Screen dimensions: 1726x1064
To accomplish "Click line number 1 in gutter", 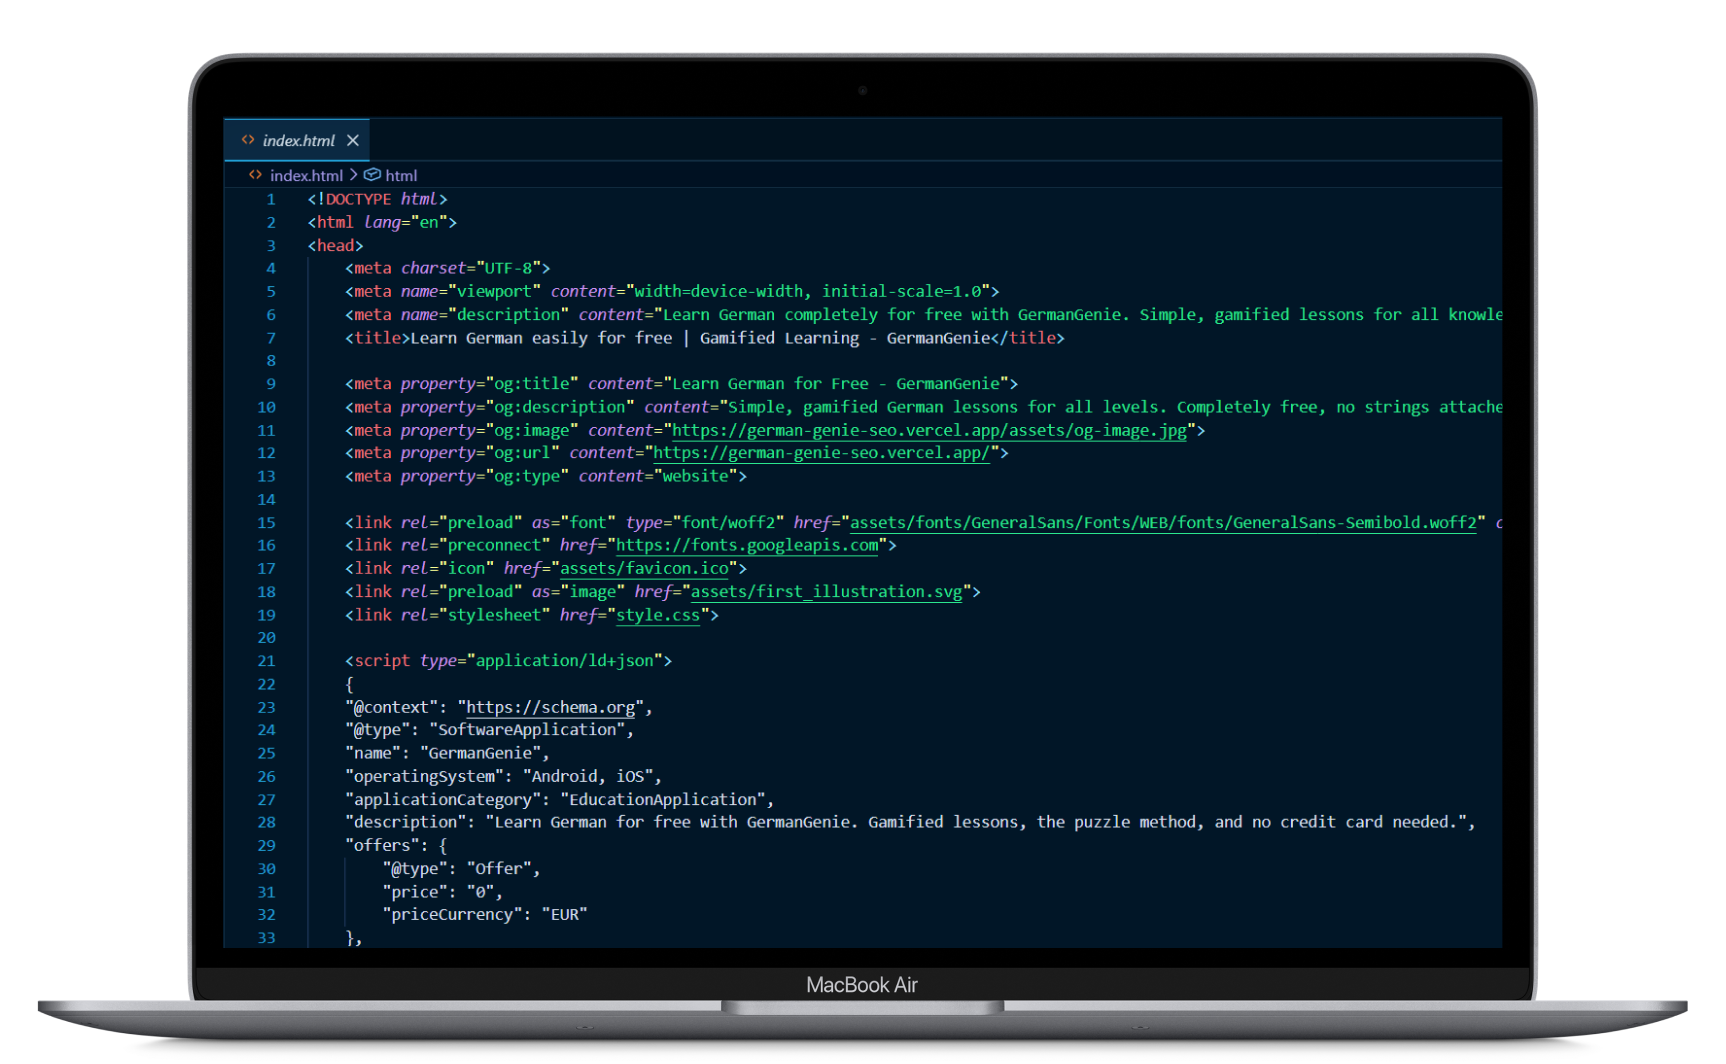I will point(270,199).
